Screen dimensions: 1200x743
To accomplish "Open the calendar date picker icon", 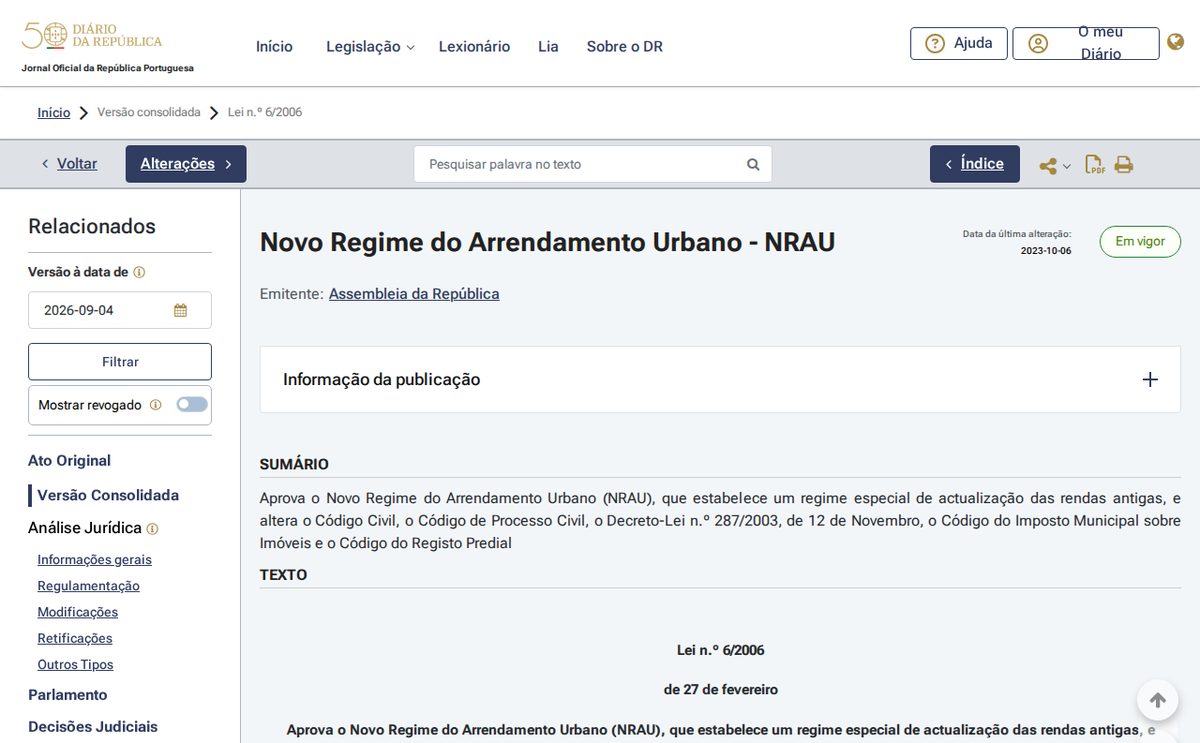I will [x=180, y=310].
